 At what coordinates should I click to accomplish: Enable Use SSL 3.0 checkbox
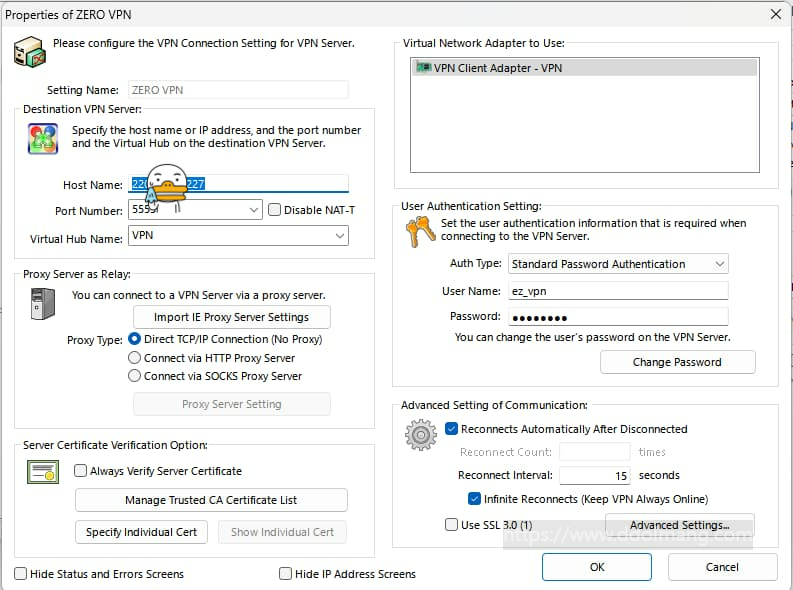(452, 525)
